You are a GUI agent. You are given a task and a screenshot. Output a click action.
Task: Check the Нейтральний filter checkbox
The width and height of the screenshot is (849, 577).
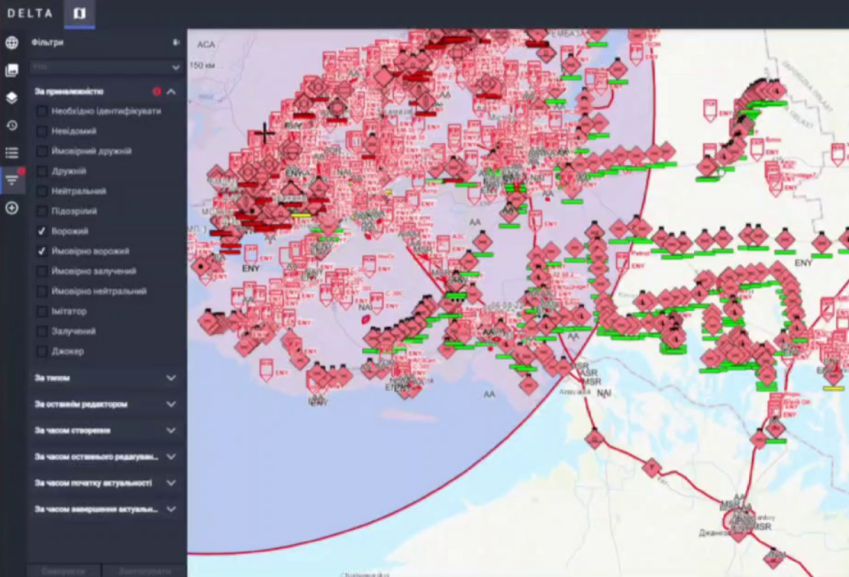(x=42, y=191)
